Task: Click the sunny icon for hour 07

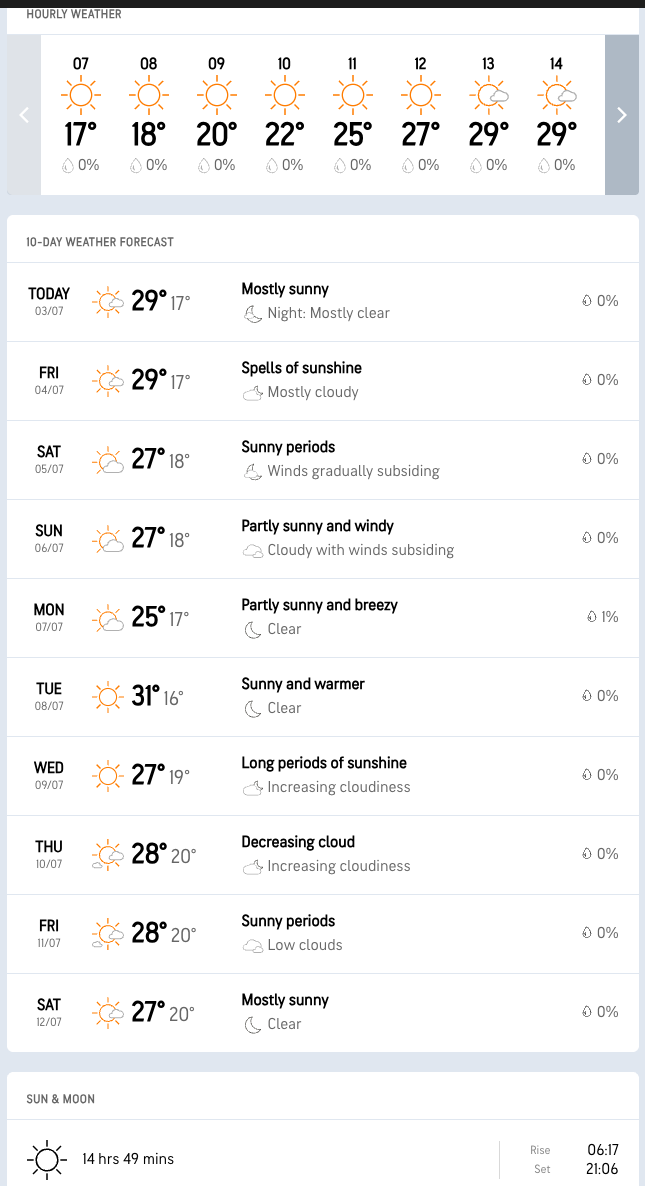Action: (80, 95)
